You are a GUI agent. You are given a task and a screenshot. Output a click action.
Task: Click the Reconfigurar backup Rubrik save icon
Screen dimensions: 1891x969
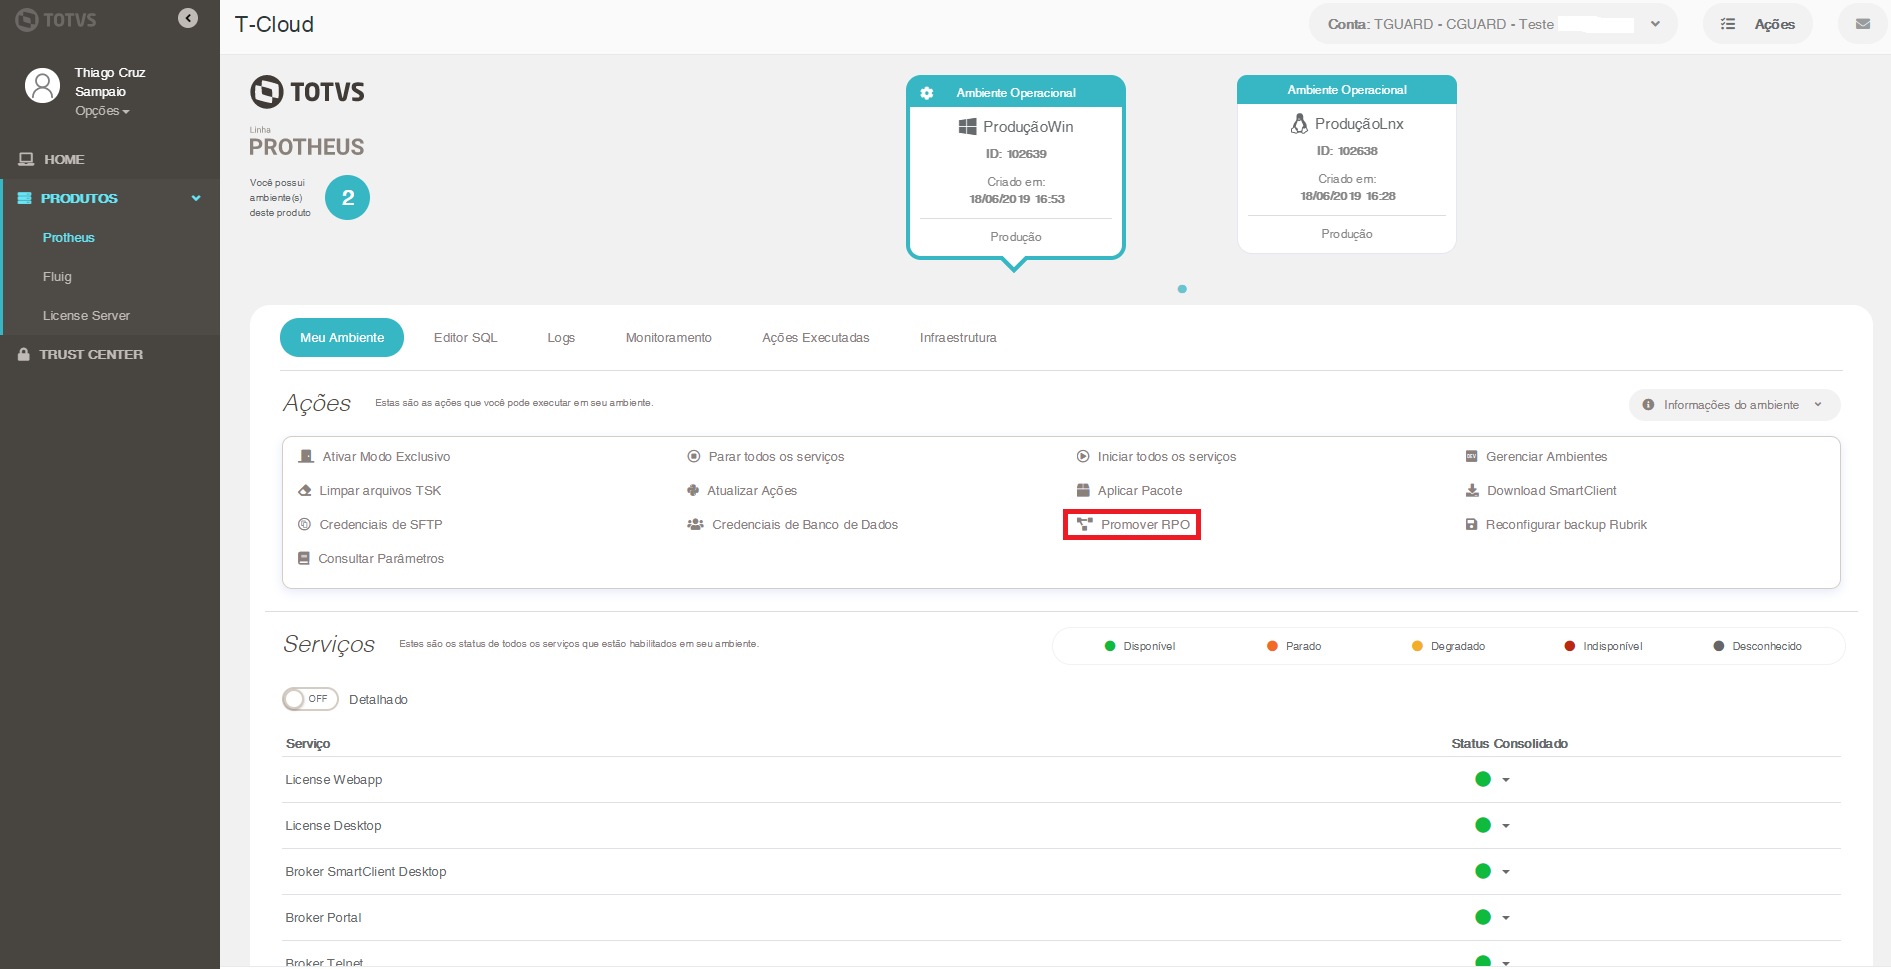click(1472, 524)
